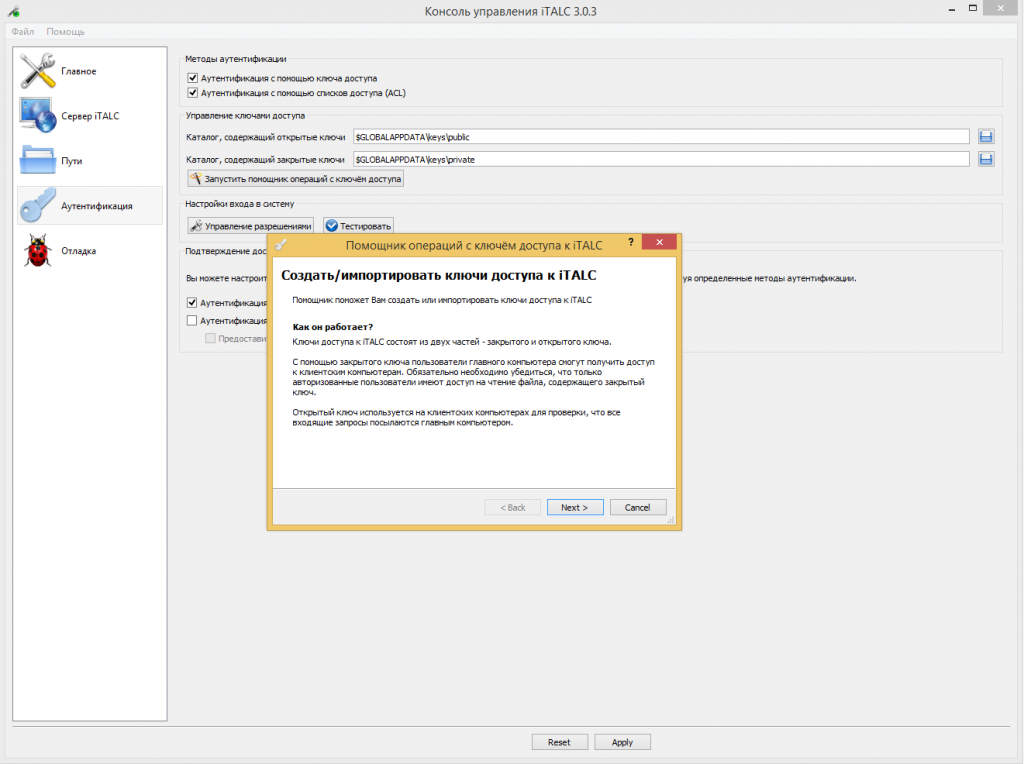Toggle key-based authentication checkbox
1024x764 pixels.
click(193, 78)
